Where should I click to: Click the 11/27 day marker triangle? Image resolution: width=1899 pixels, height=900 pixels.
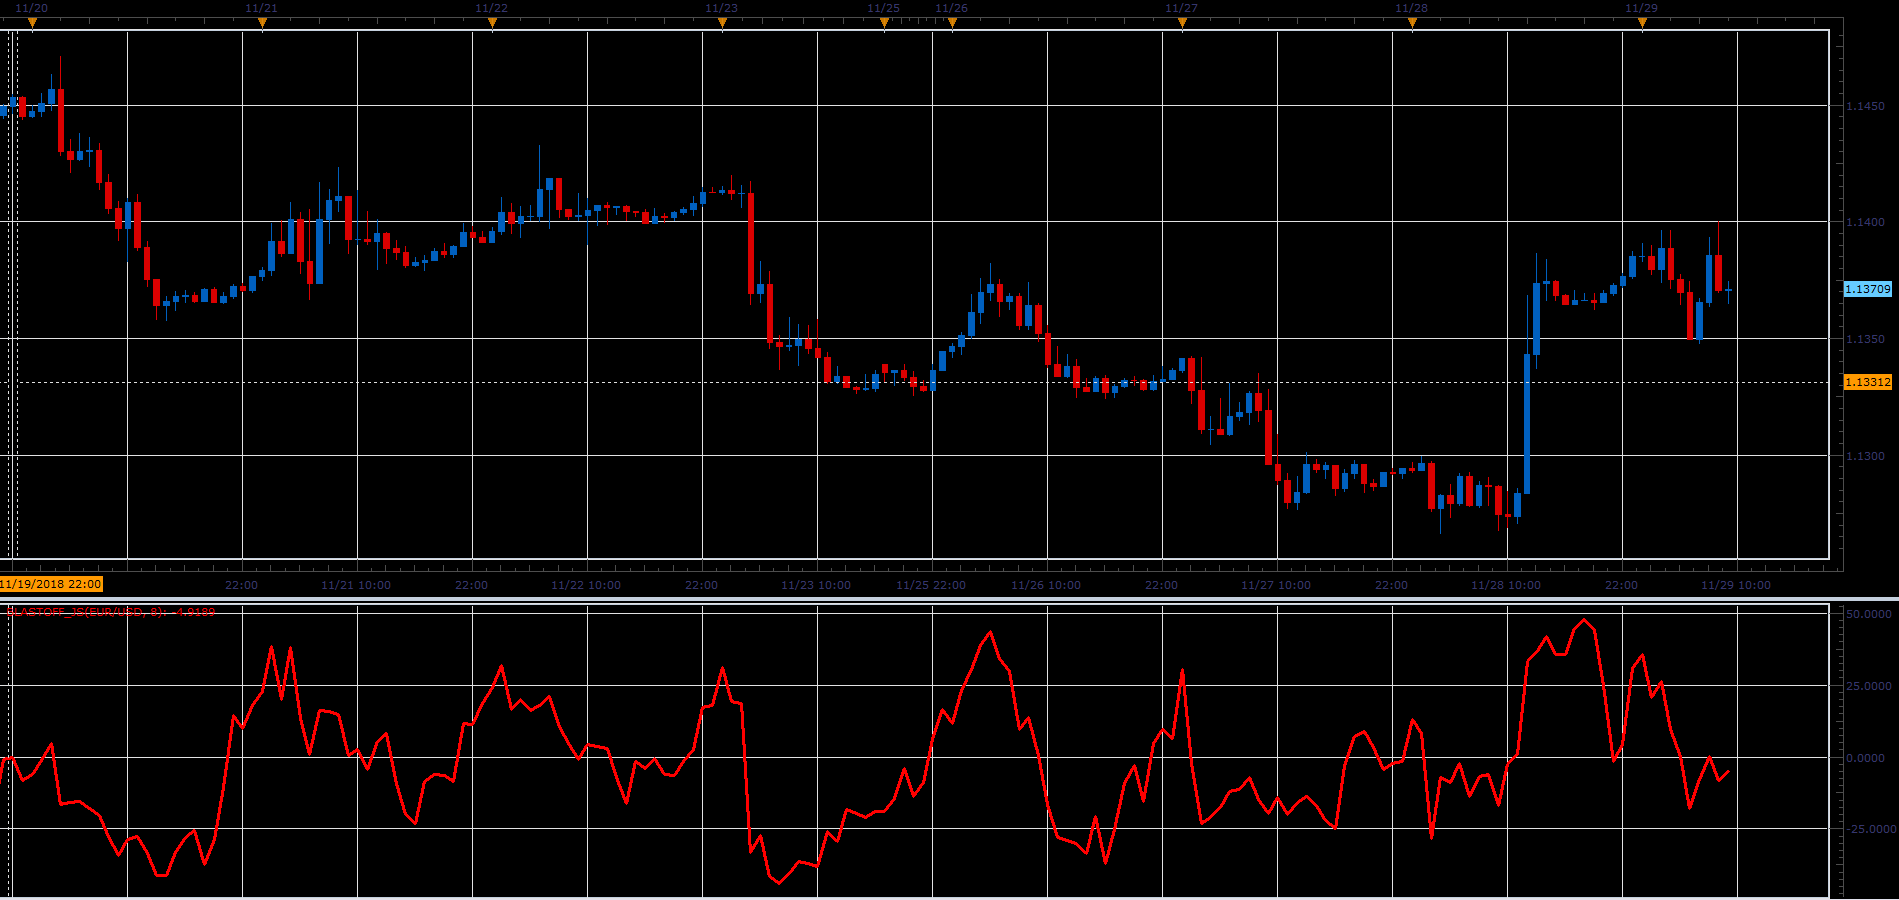(x=1182, y=23)
